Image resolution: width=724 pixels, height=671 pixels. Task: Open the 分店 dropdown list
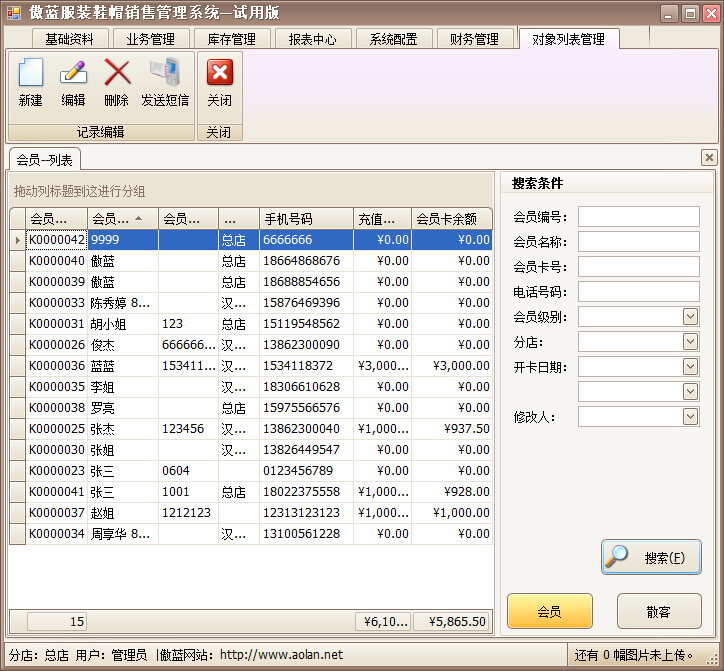point(690,342)
